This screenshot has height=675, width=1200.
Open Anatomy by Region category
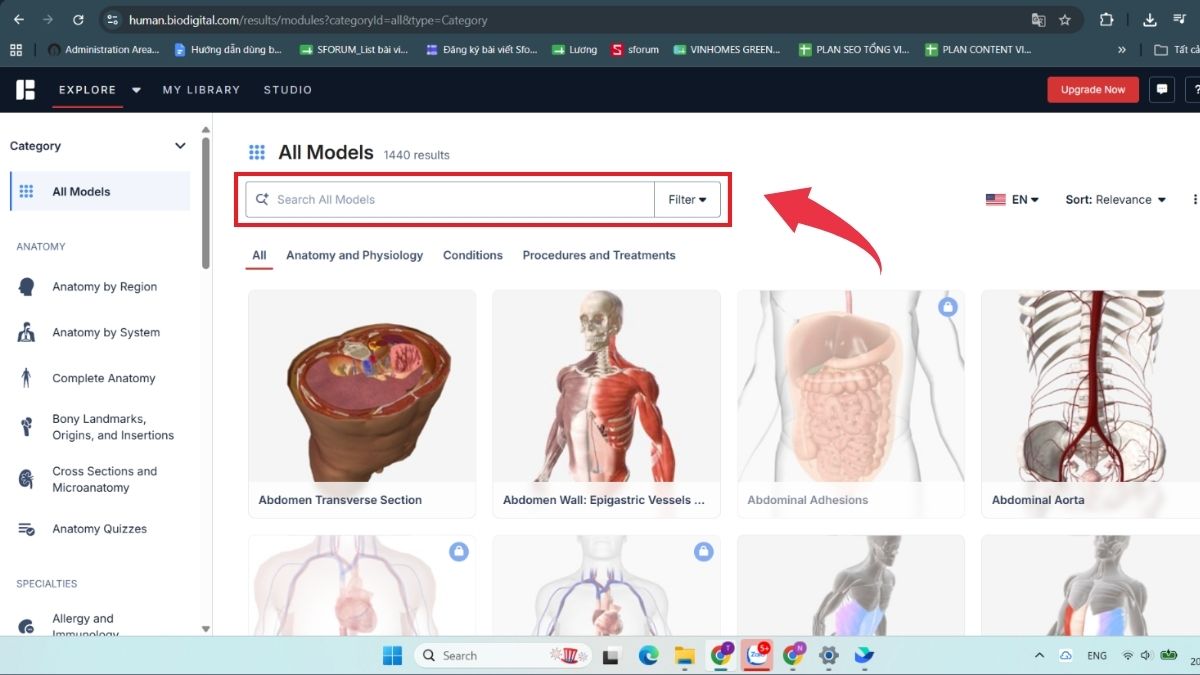104,287
